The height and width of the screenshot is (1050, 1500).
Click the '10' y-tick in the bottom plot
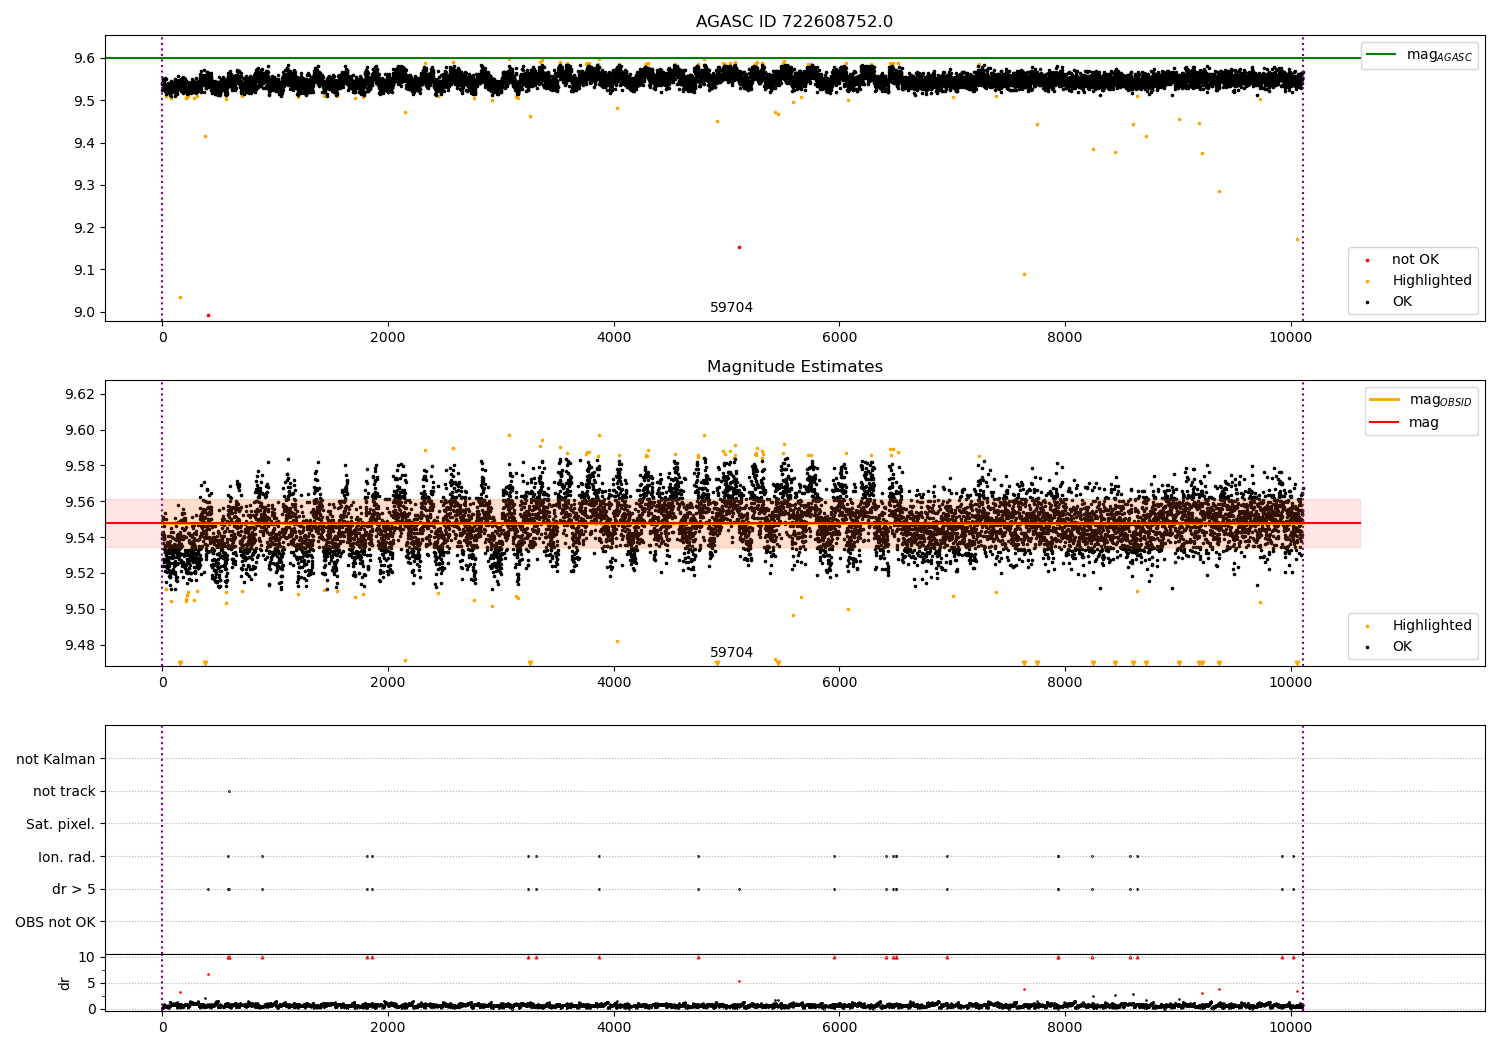(x=87, y=957)
